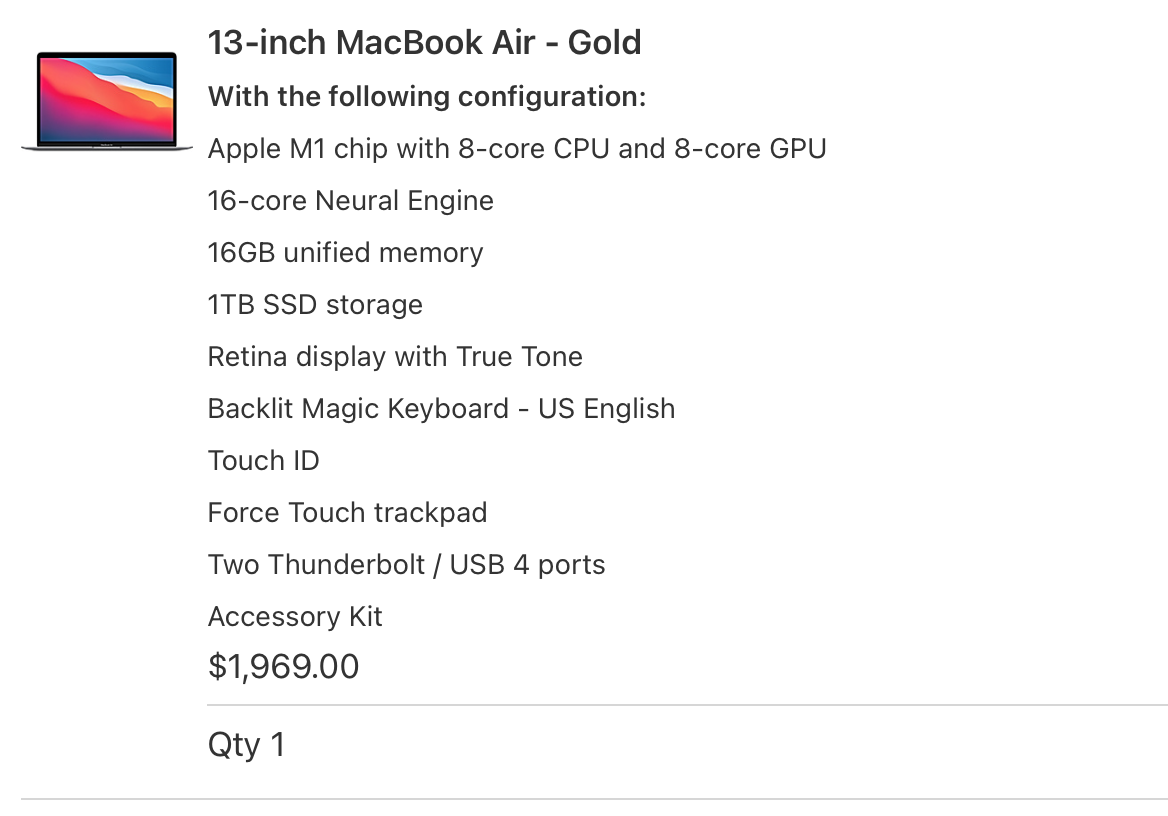Select the 1TB SSD storage line
1168x816 pixels.
(x=315, y=305)
